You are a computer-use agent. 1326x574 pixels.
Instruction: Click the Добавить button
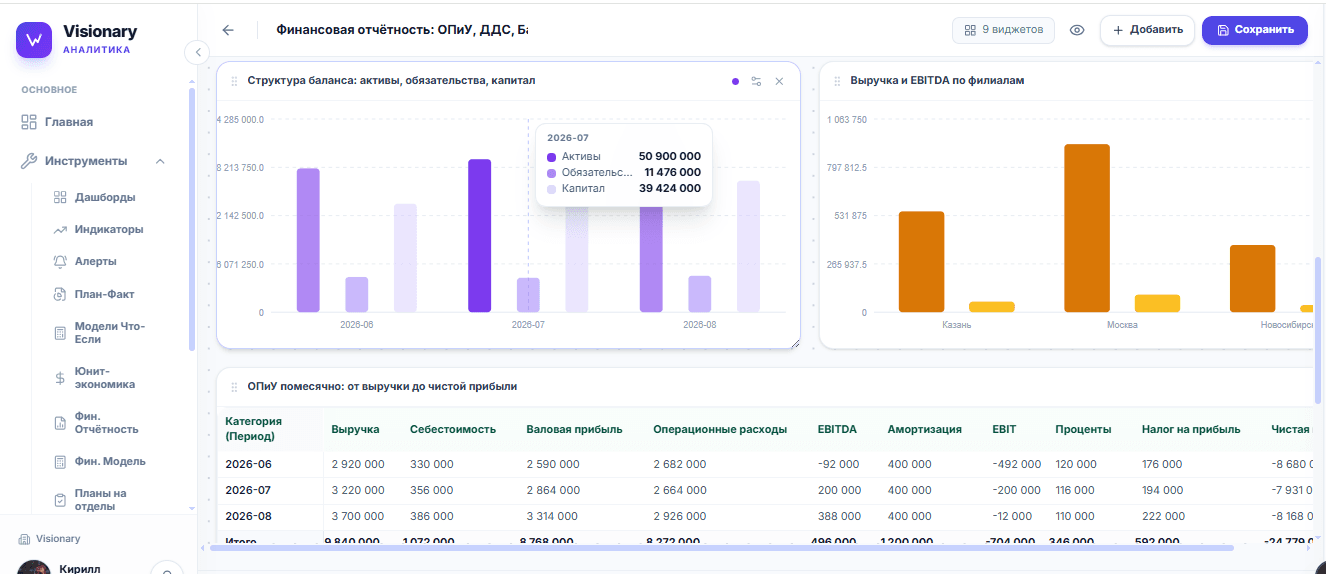coord(1147,30)
